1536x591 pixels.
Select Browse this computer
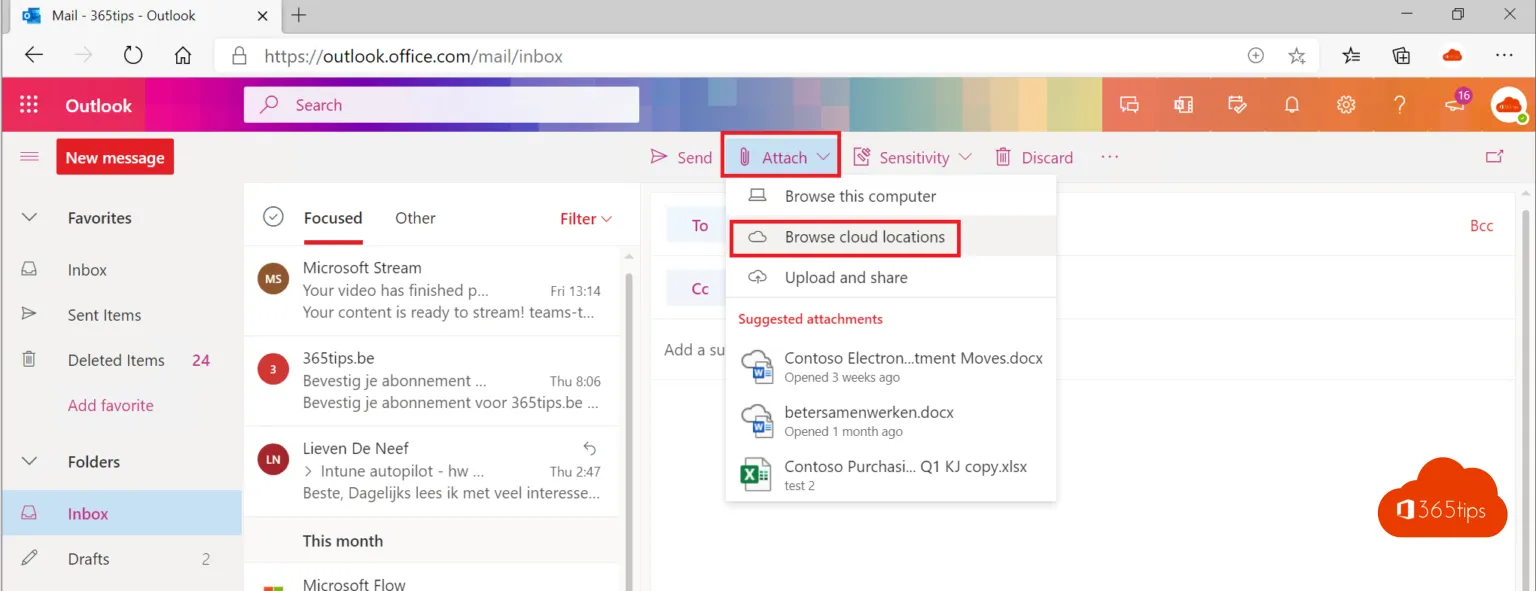click(891, 196)
